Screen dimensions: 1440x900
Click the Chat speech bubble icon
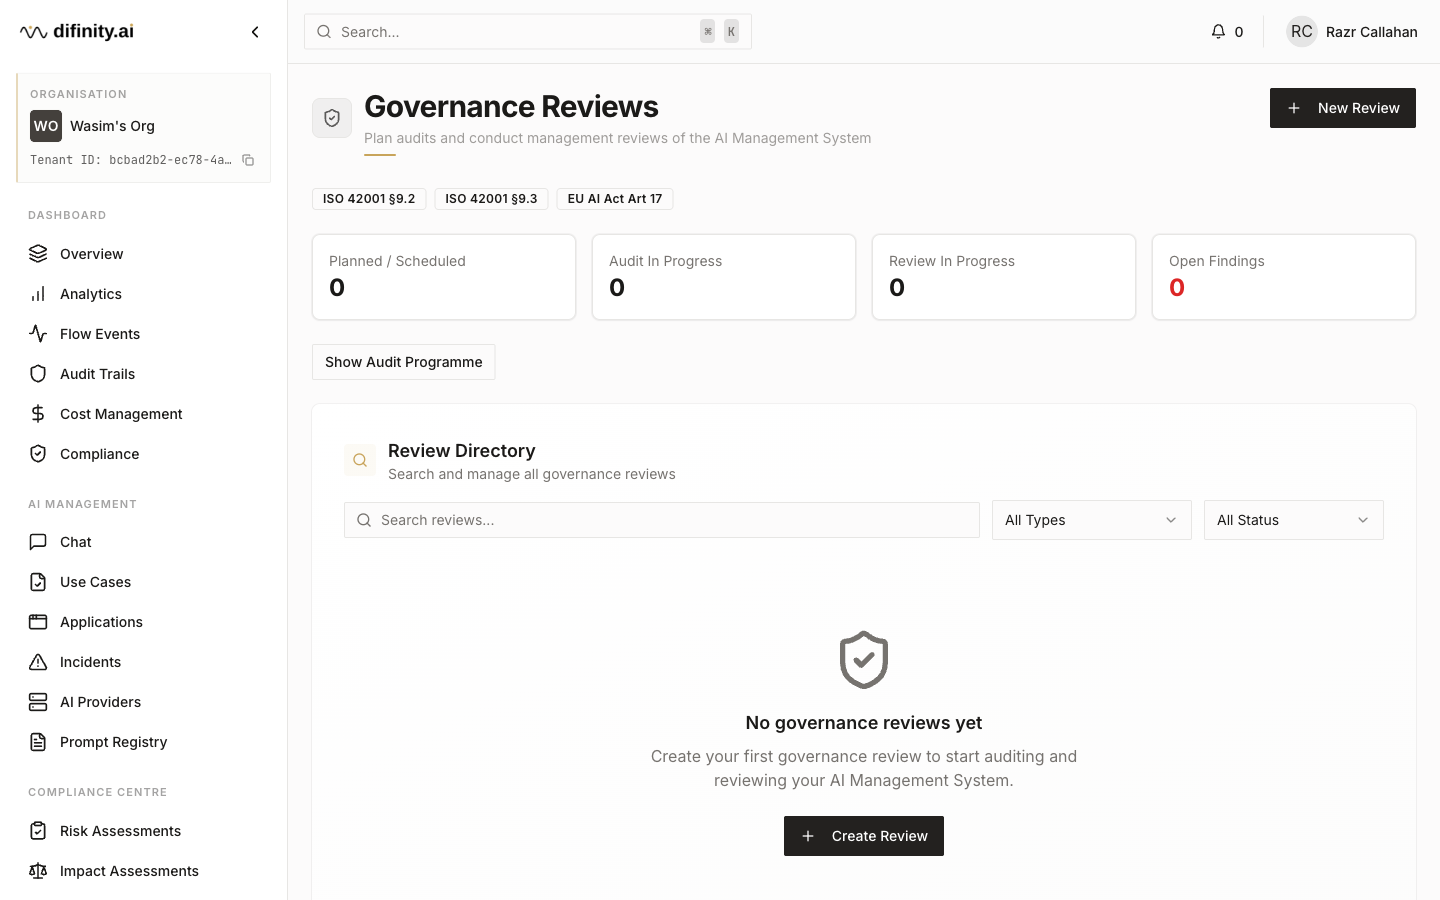[38, 542]
